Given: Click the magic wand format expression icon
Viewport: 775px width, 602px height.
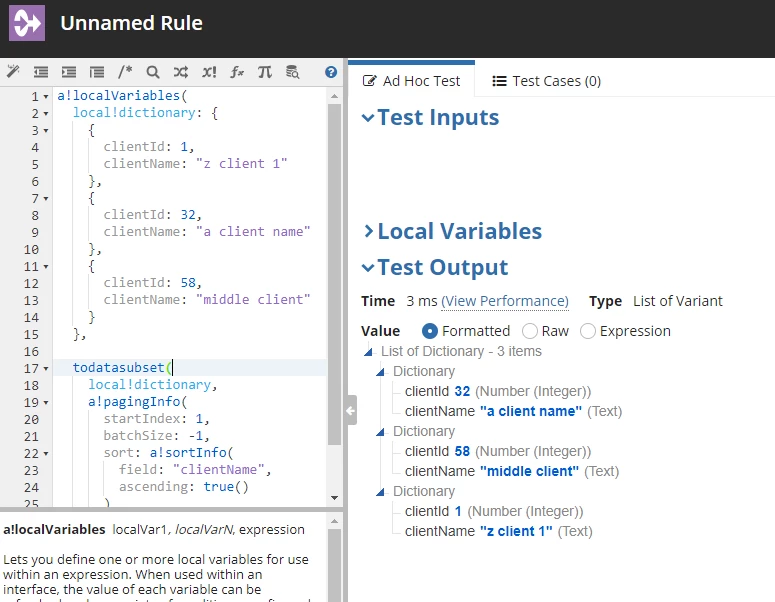Looking at the screenshot, I should [x=13, y=72].
